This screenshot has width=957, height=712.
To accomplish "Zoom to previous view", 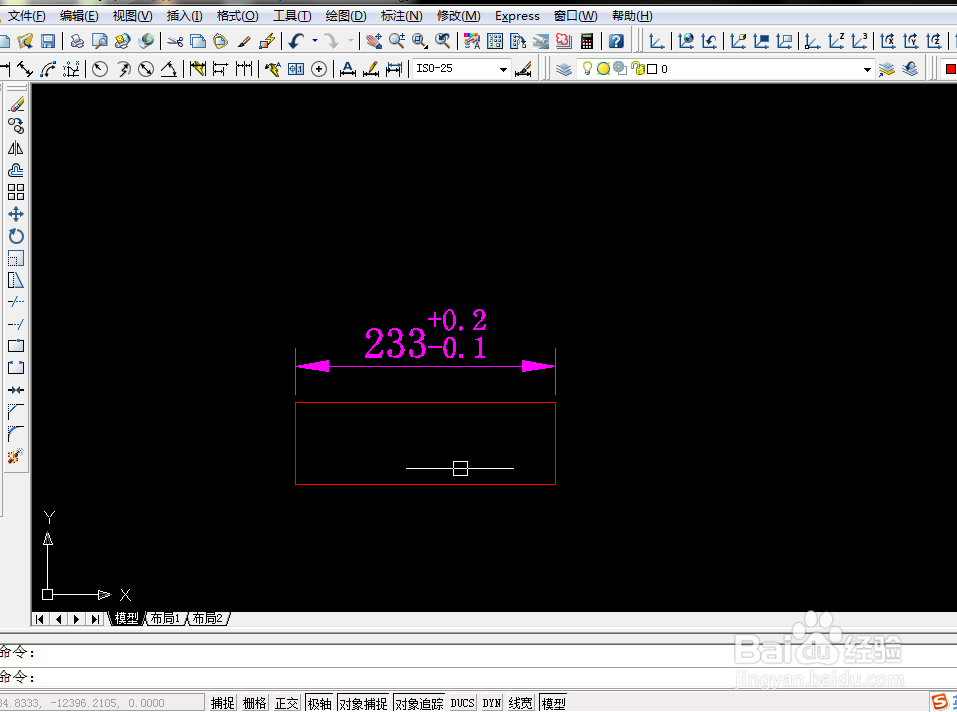I will (442, 41).
